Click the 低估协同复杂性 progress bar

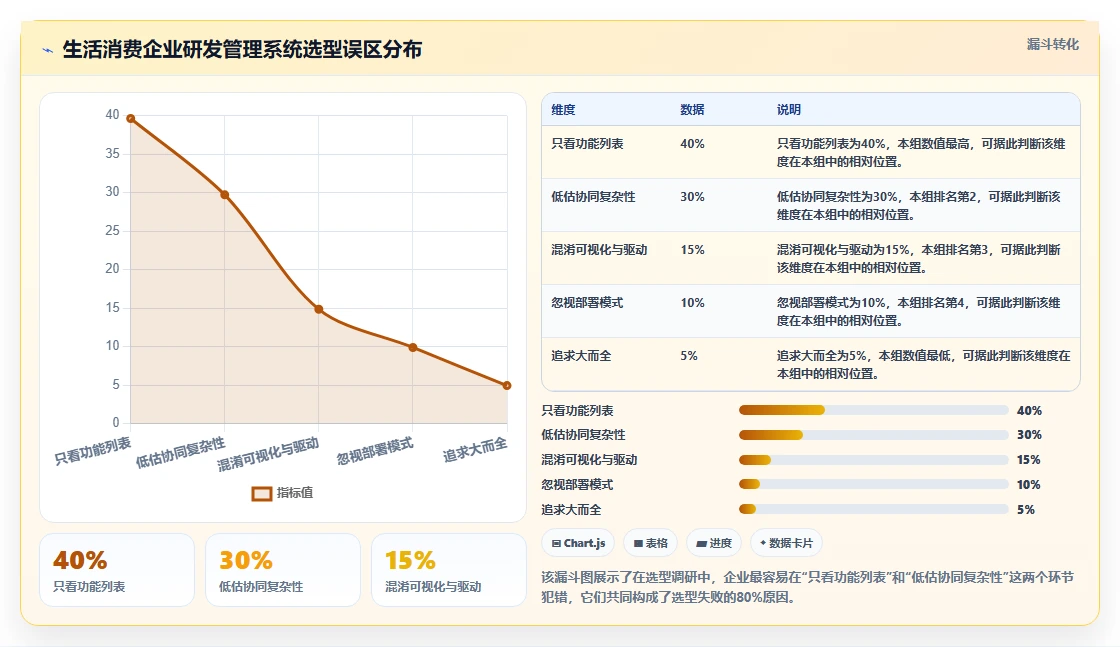(x=874, y=435)
